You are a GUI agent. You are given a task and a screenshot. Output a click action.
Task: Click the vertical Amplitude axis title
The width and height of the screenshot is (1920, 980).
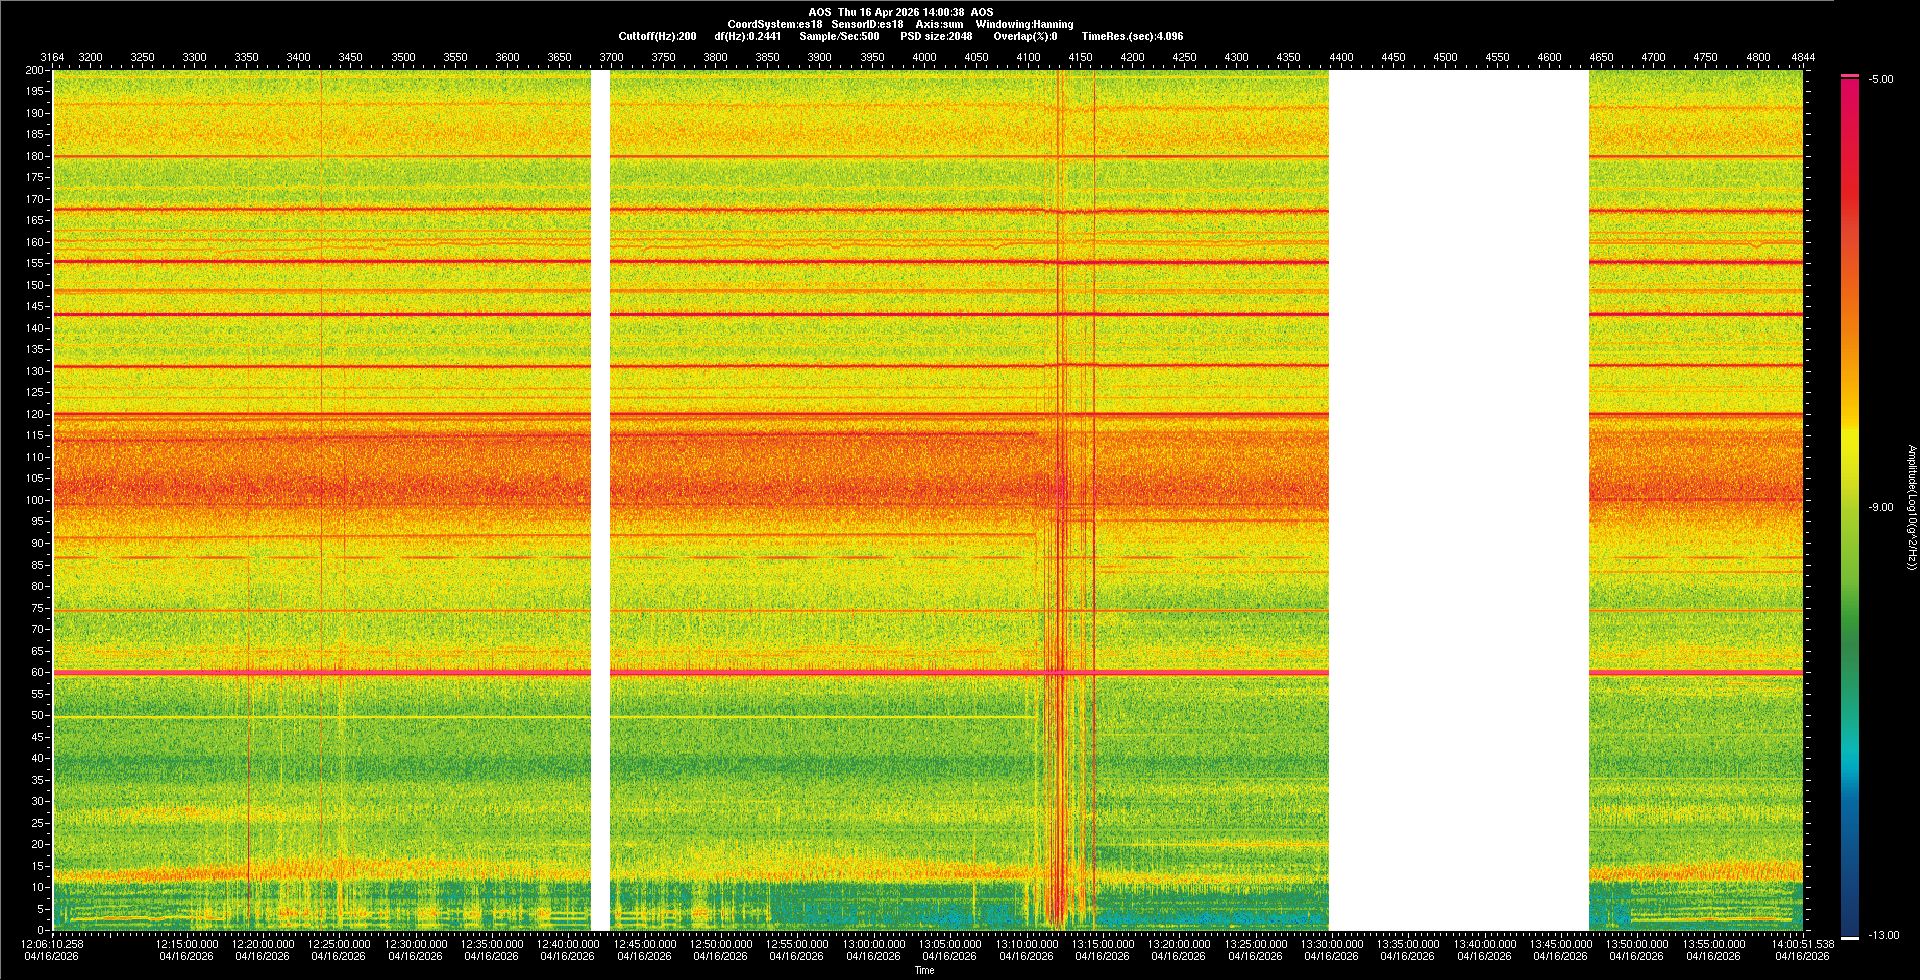(x=1911, y=508)
